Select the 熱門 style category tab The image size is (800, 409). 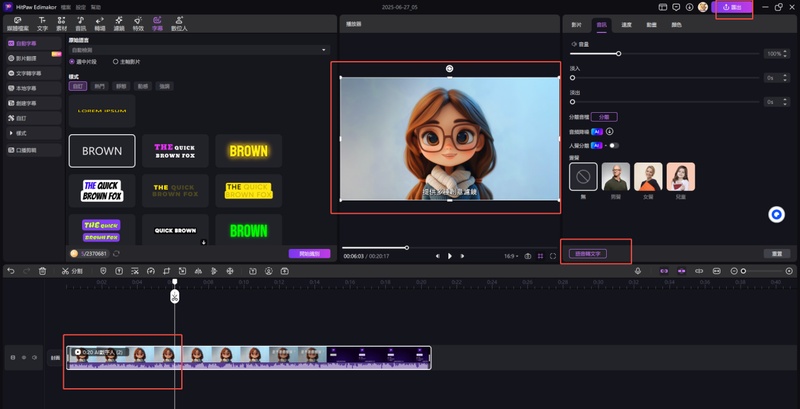click(99, 87)
